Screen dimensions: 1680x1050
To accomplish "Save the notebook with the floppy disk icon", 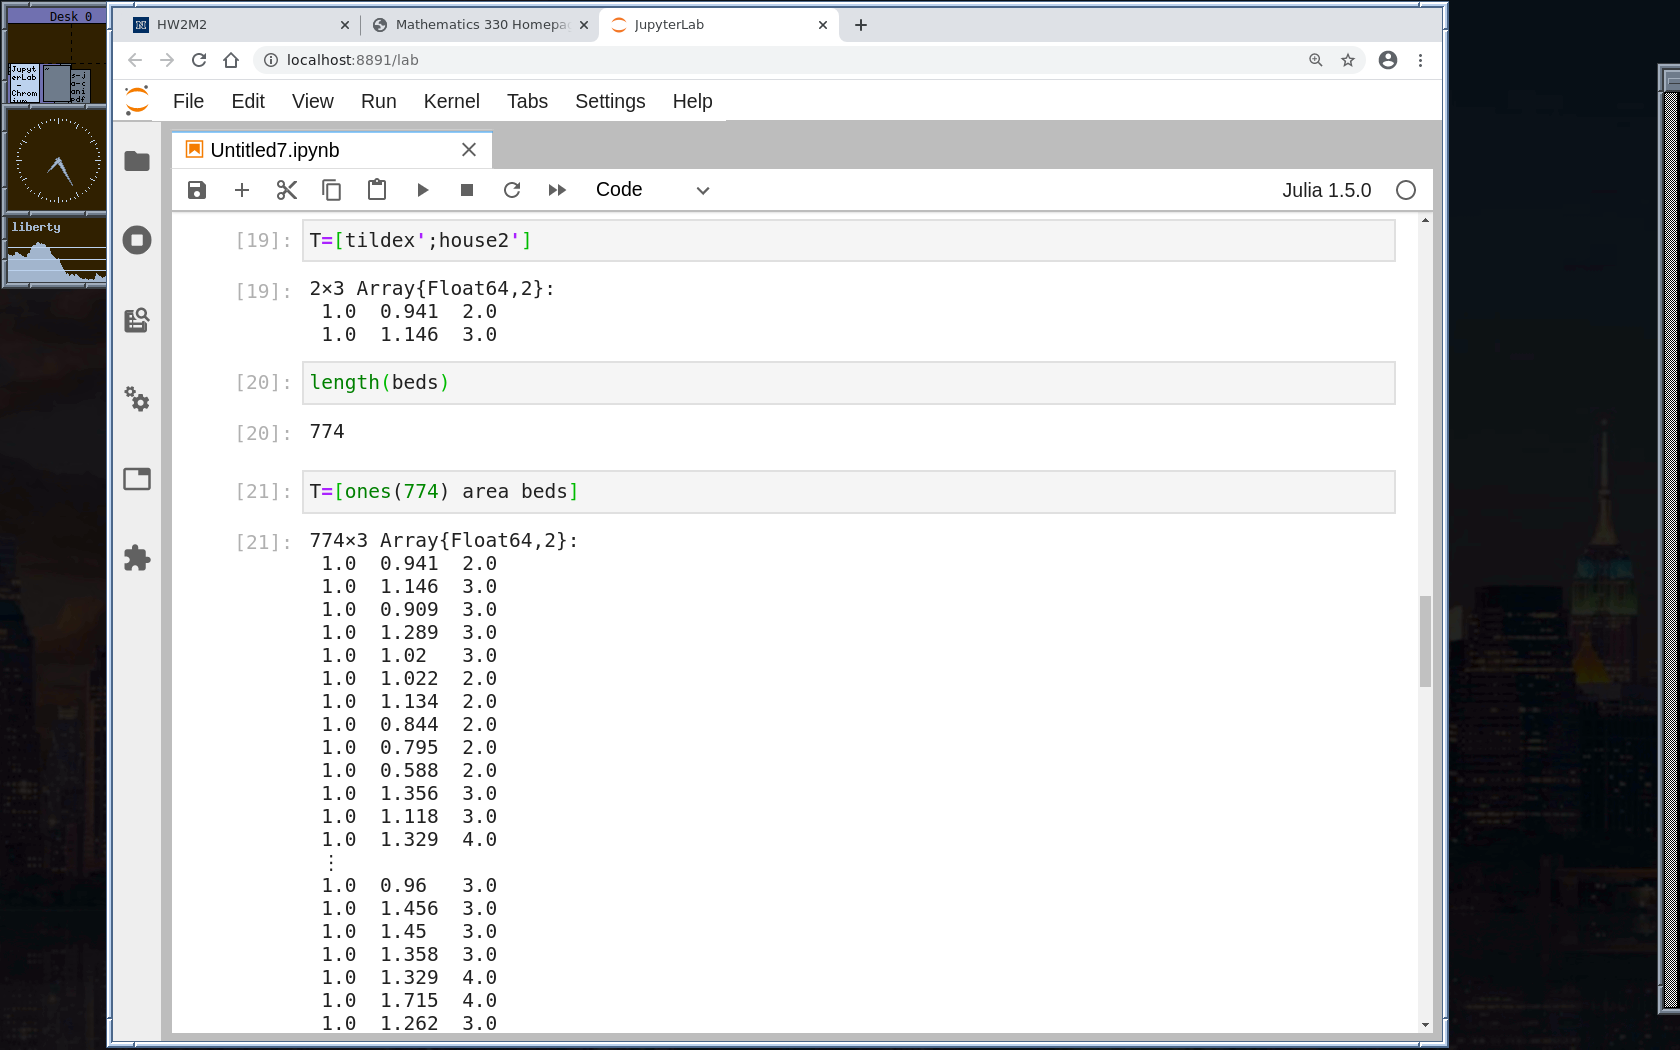I will (197, 190).
